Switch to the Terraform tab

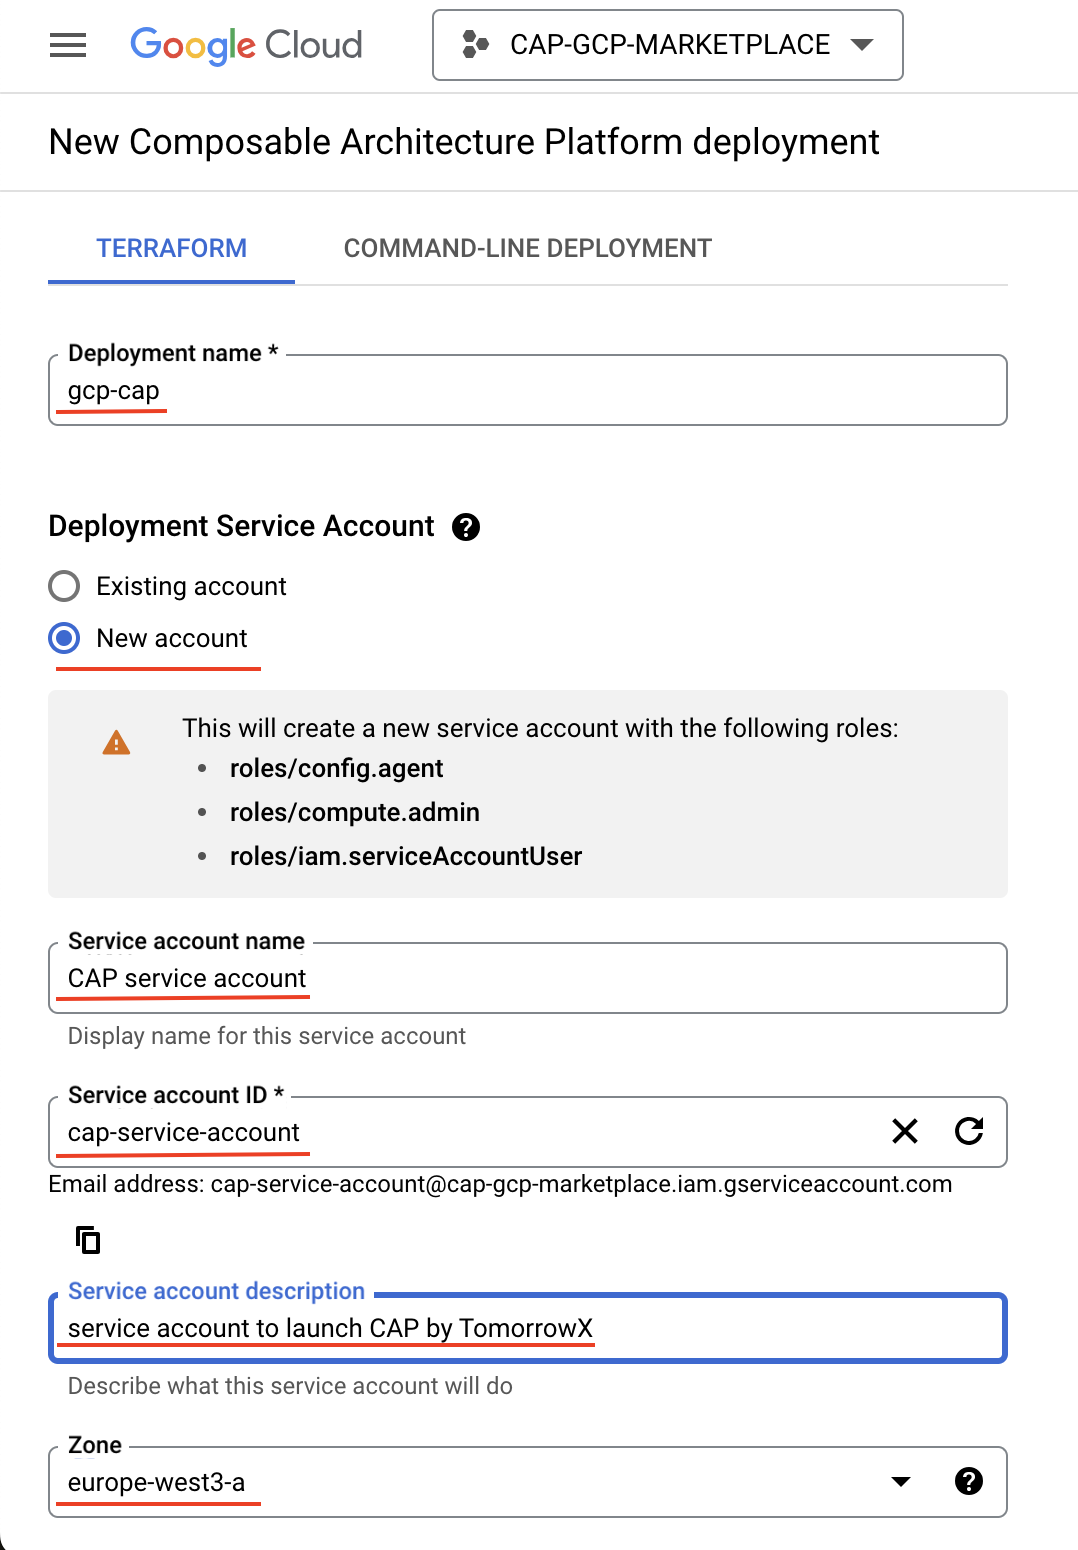click(171, 248)
